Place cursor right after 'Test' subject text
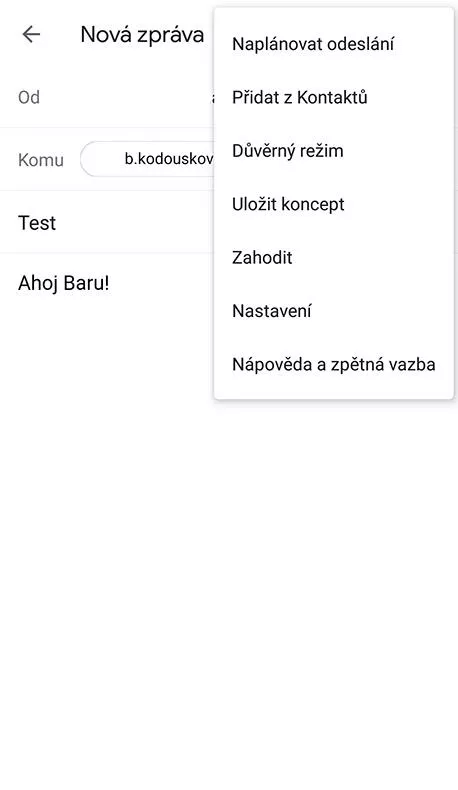Image resolution: width=458 pixels, height=790 pixels. point(57,223)
